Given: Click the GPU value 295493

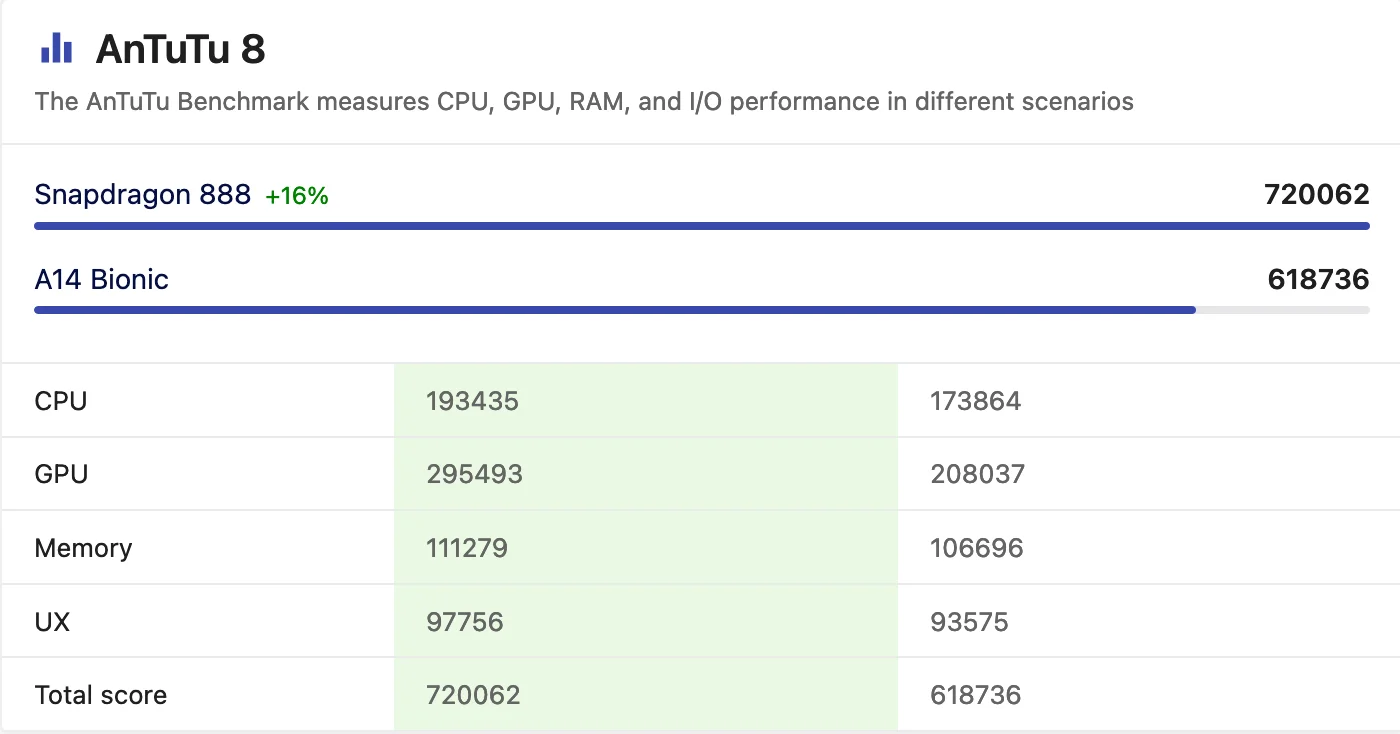Looking at the screenshot, I should (475, 474).
